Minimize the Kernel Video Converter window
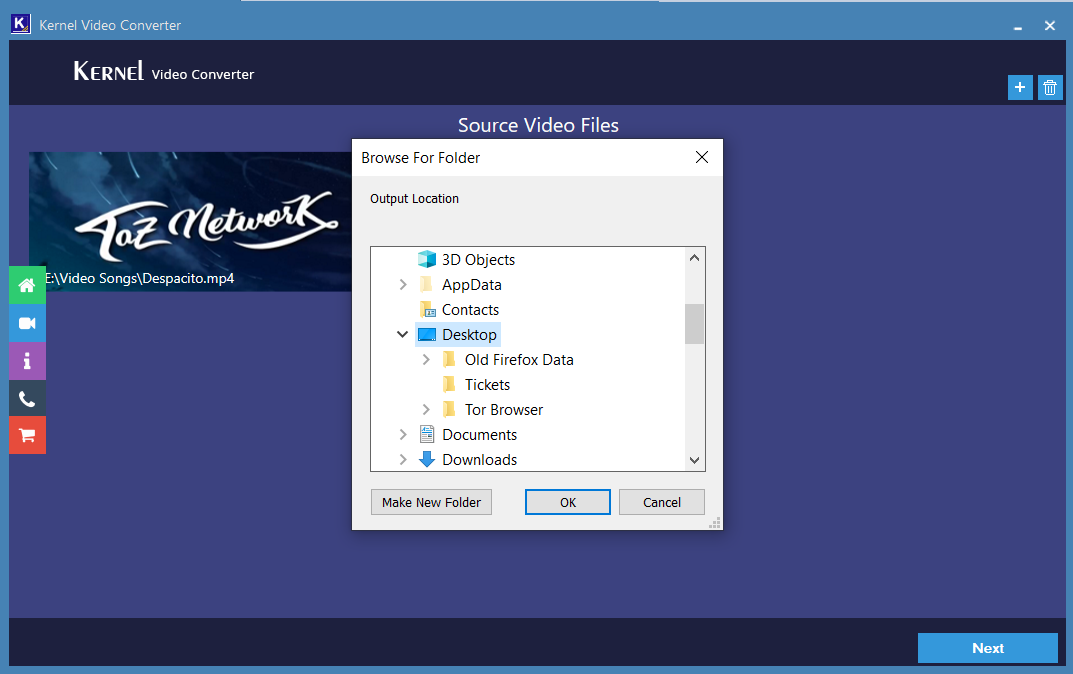The image size is (1073, 674). [1018, 26]
